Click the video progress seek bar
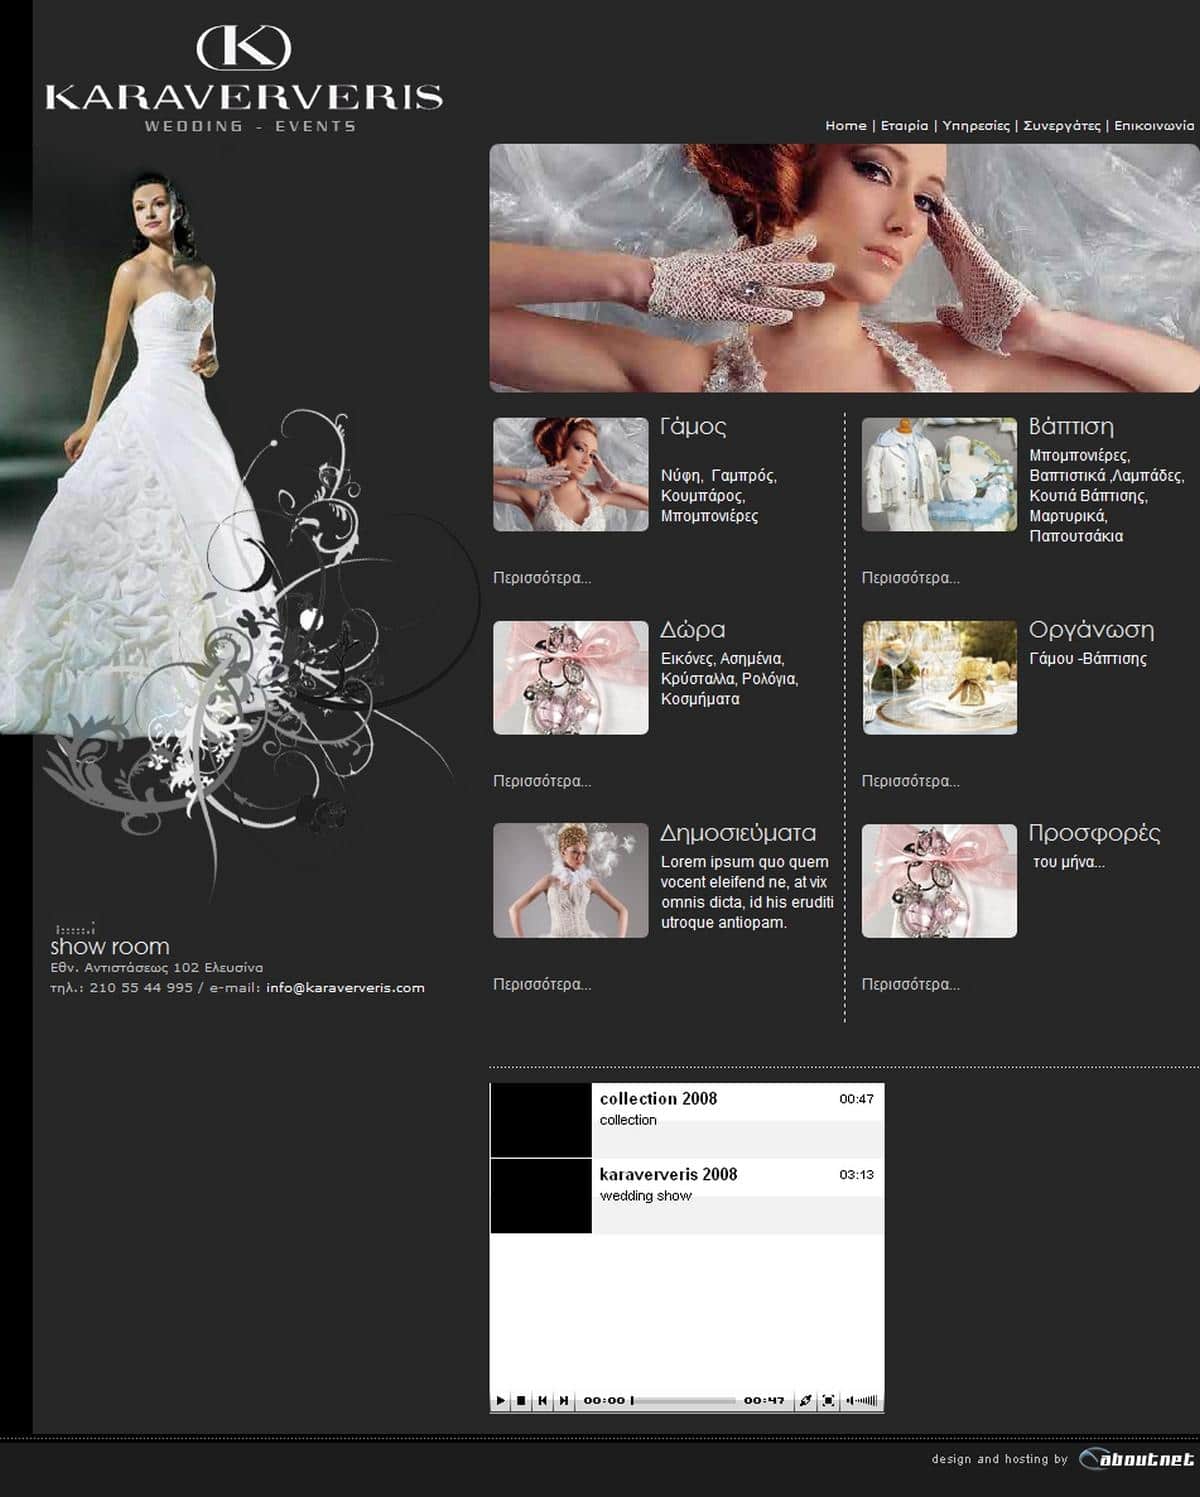This screenshot has height=1497, width=1200. [x=683, y=1401]
